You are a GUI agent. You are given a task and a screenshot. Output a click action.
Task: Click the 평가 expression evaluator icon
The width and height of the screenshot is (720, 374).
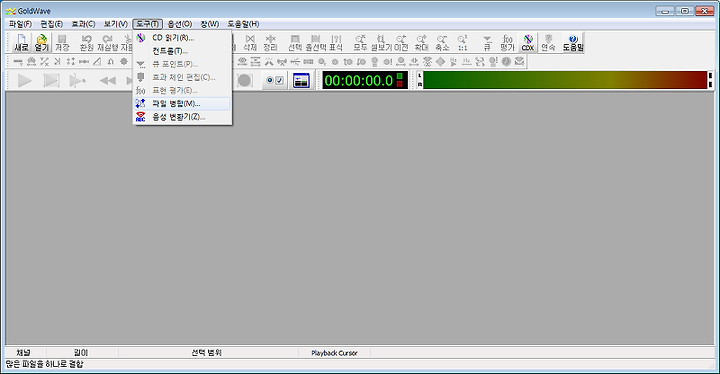coord(507,42)
